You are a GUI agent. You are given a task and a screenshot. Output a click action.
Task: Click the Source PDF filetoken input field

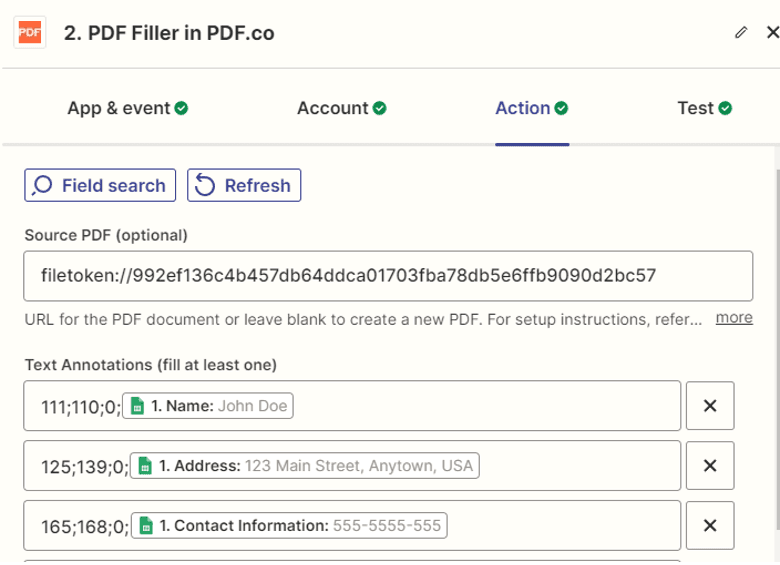[x=388, y=275]
